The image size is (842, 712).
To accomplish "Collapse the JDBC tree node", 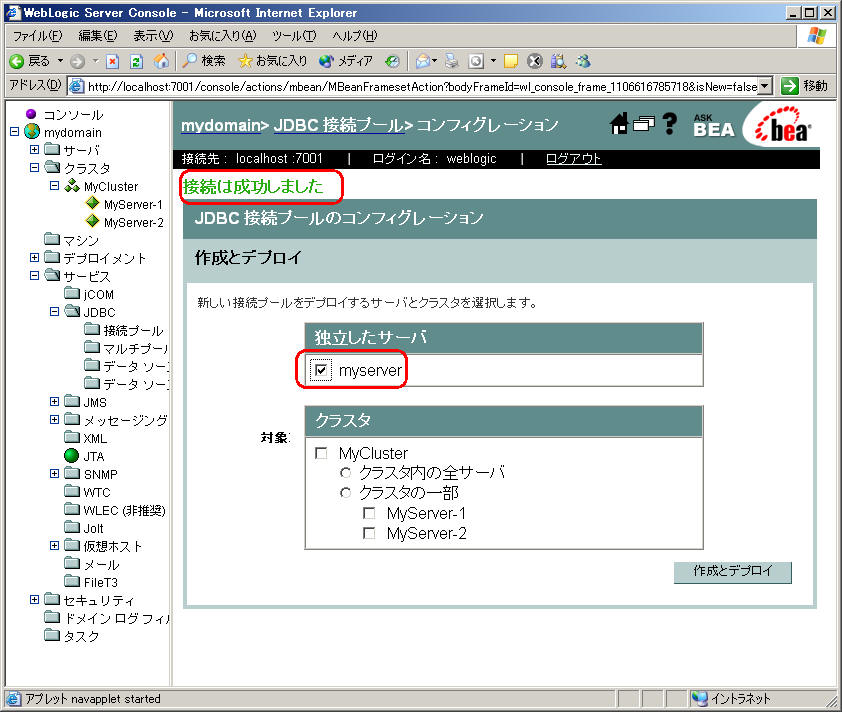I will tap(55, 312).
